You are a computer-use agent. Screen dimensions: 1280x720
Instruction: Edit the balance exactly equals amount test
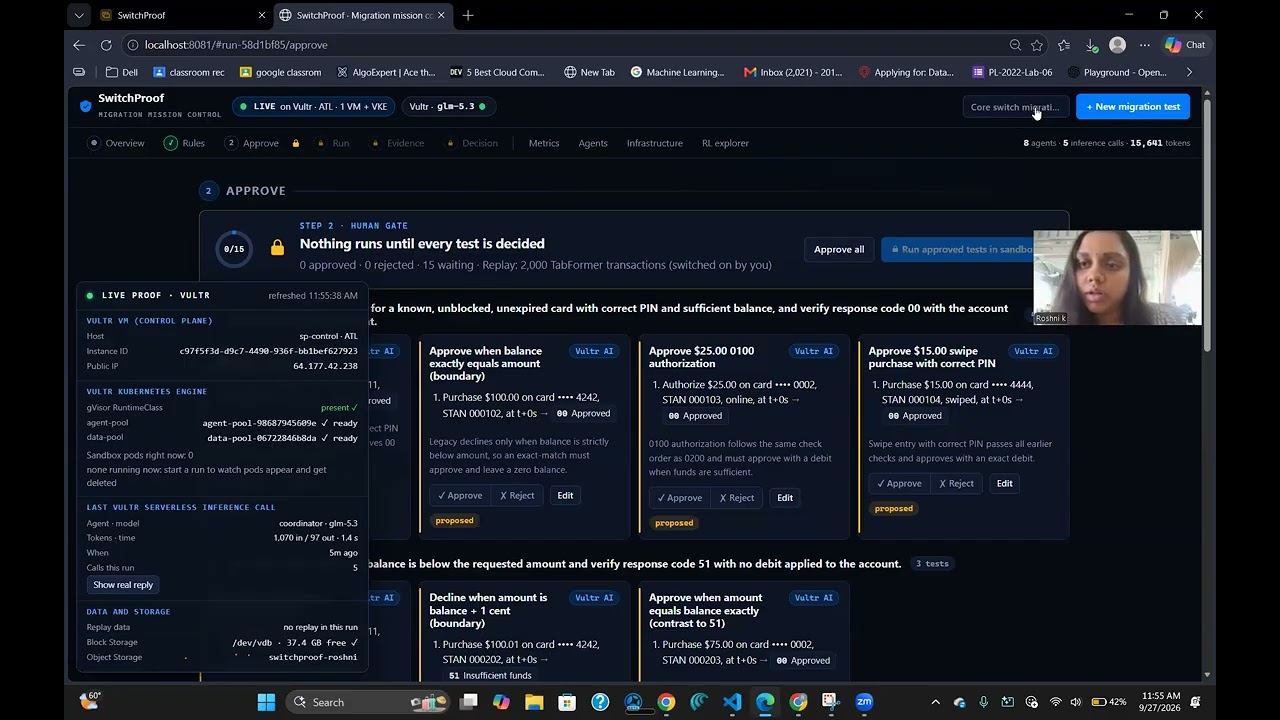click(x=565, y=496)
